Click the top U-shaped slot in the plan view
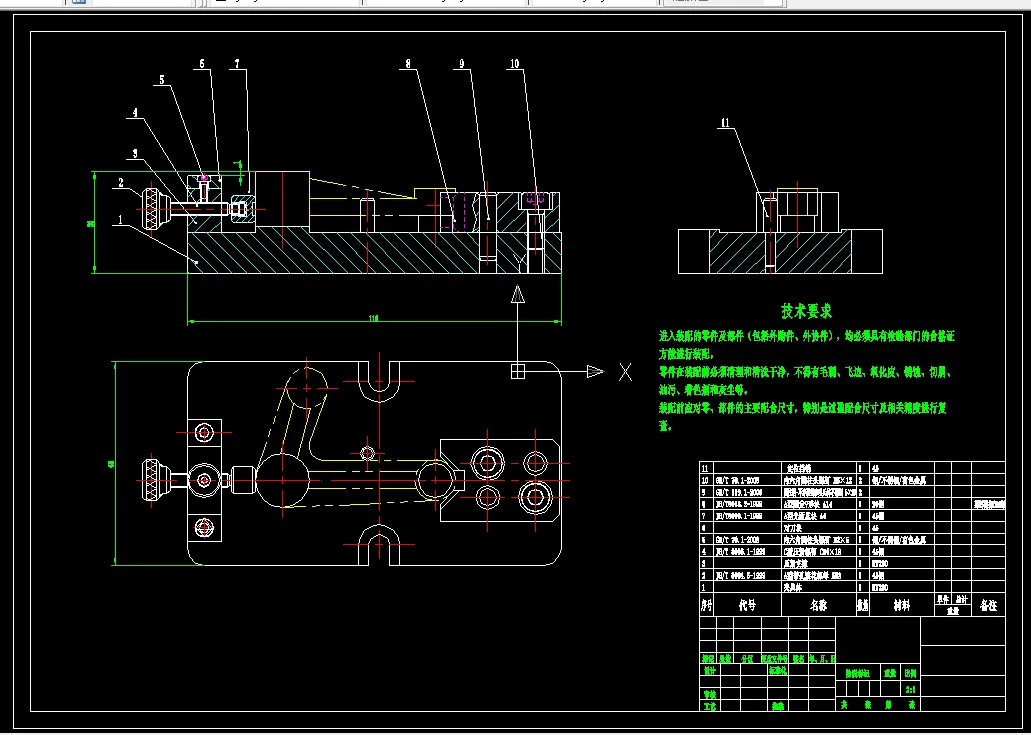Screen dimensions: 1031x735 pyautogui.click(x=379, y=381)
